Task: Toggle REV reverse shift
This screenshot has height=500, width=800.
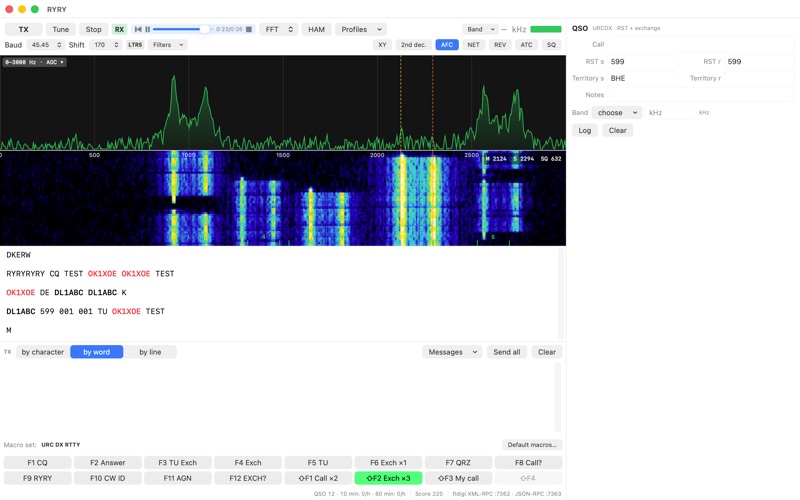Action: coord(500,45)
